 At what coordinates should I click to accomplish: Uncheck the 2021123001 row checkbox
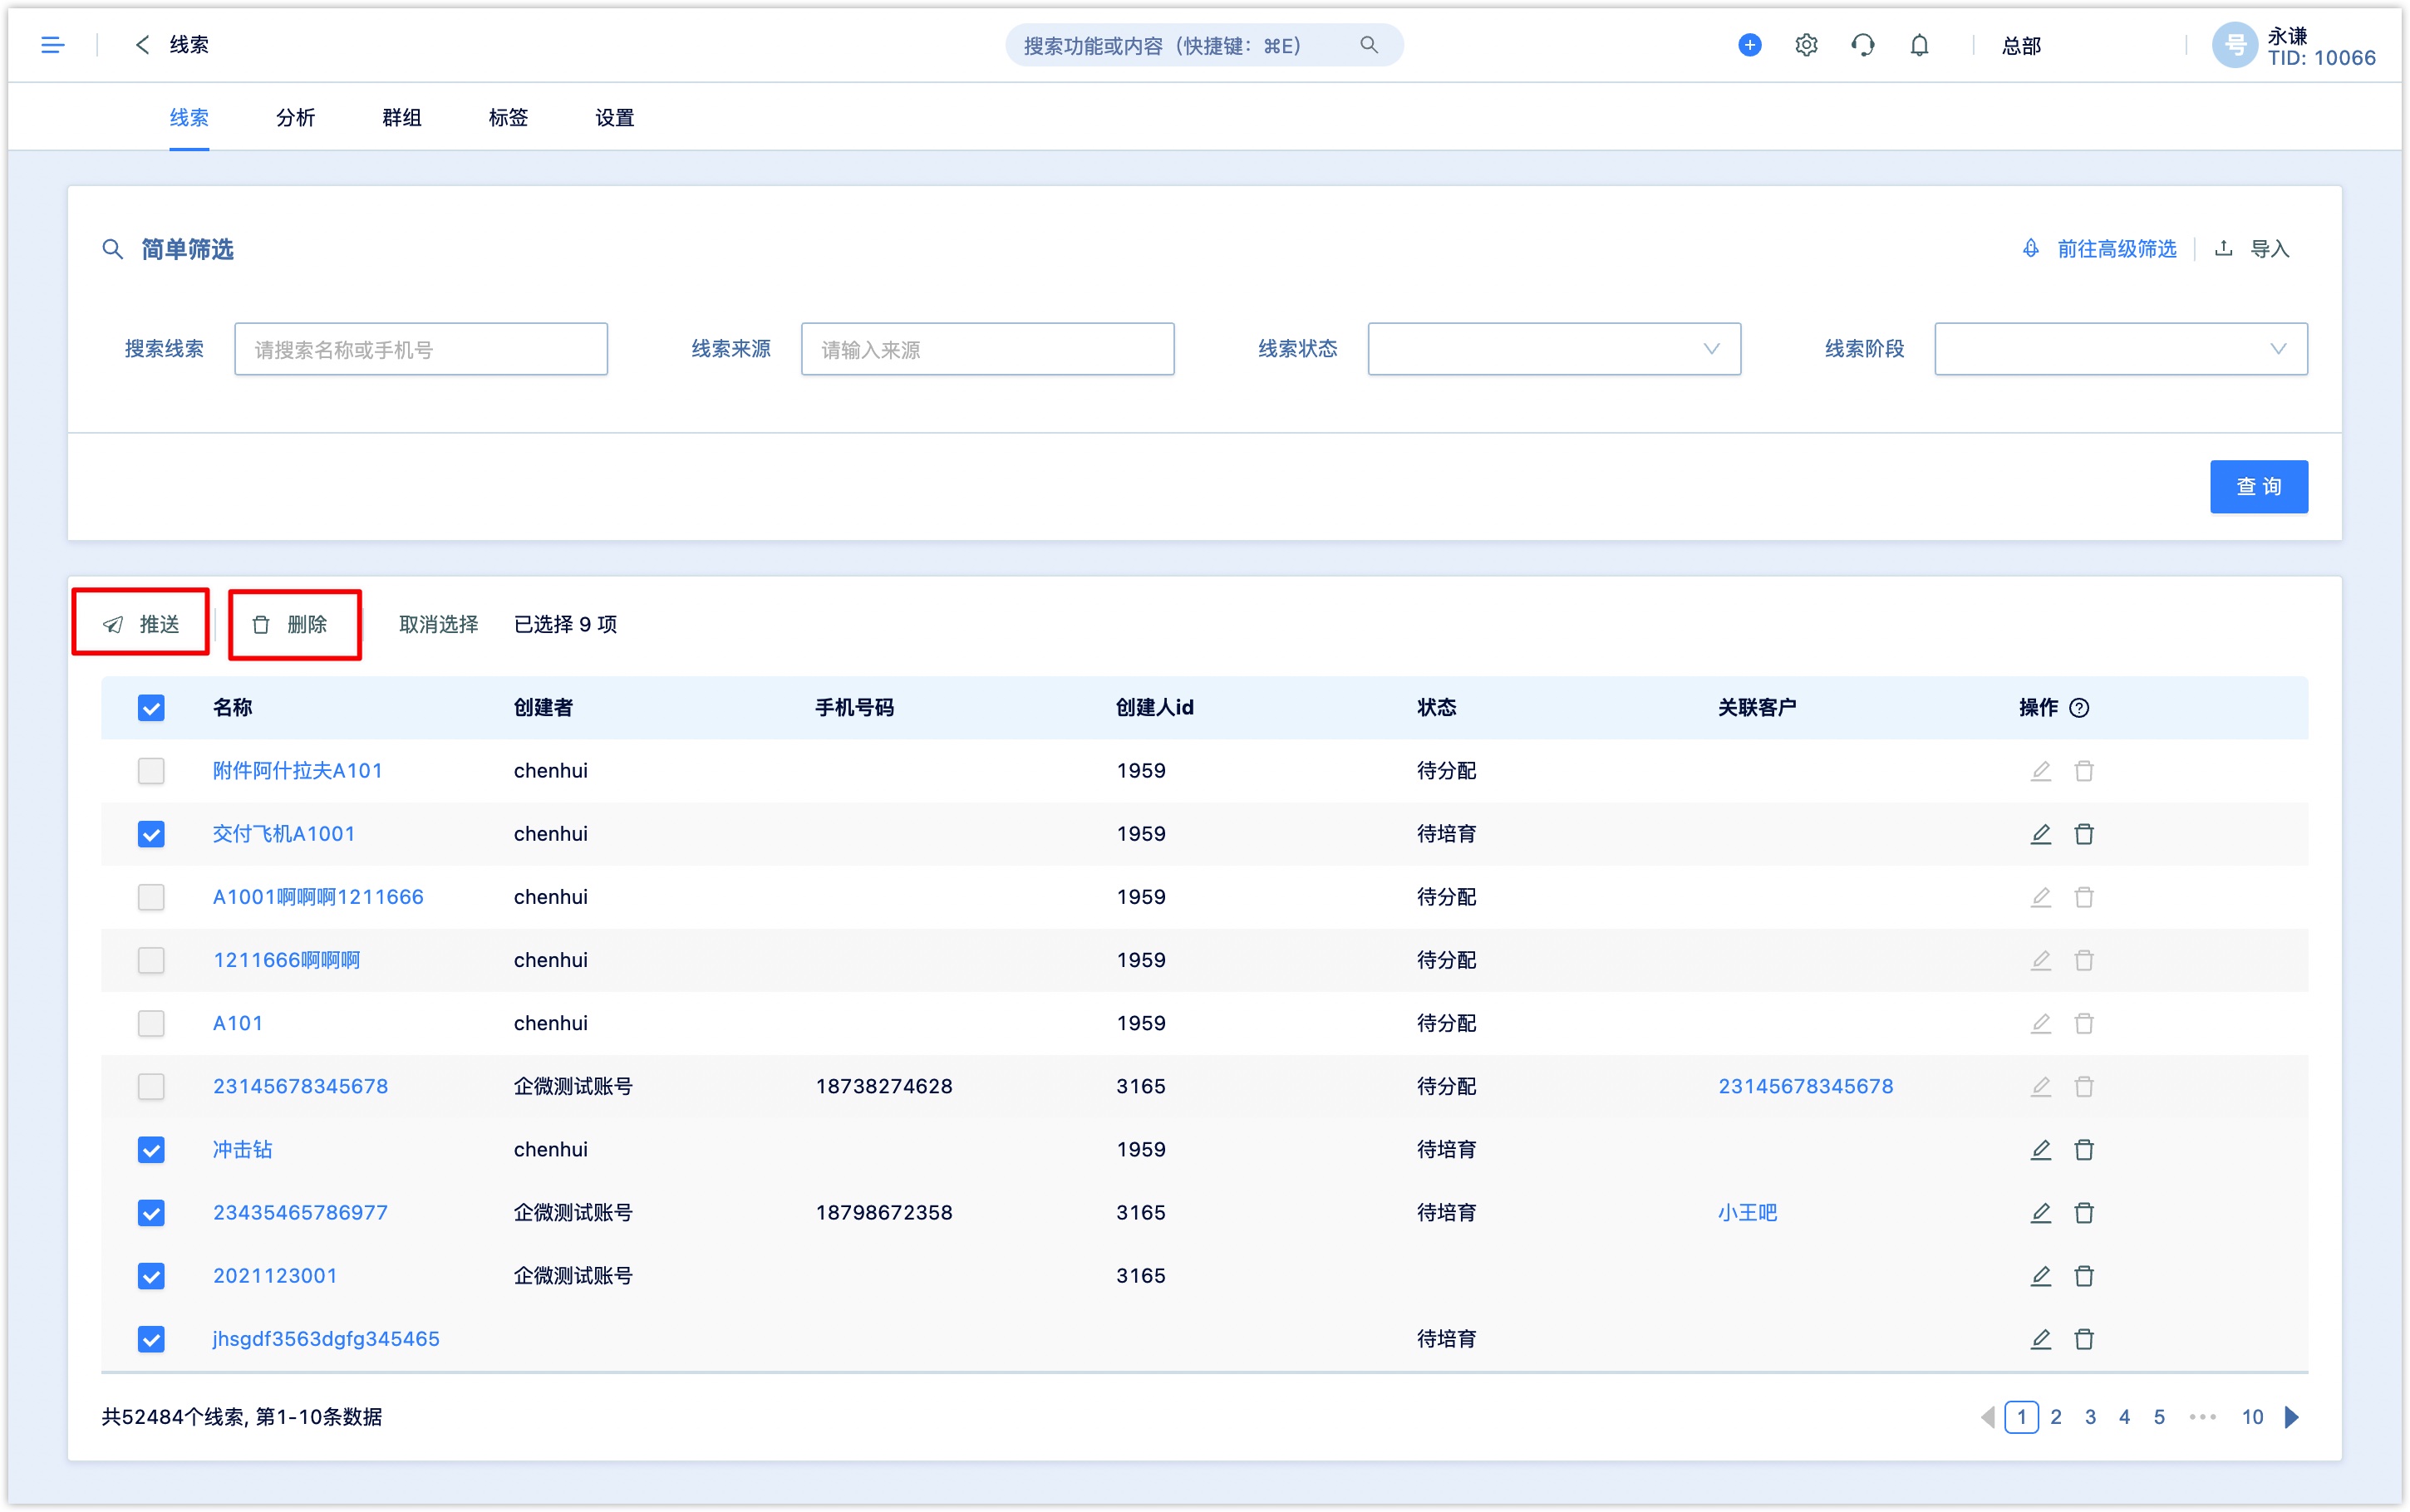click(151, 1275)
